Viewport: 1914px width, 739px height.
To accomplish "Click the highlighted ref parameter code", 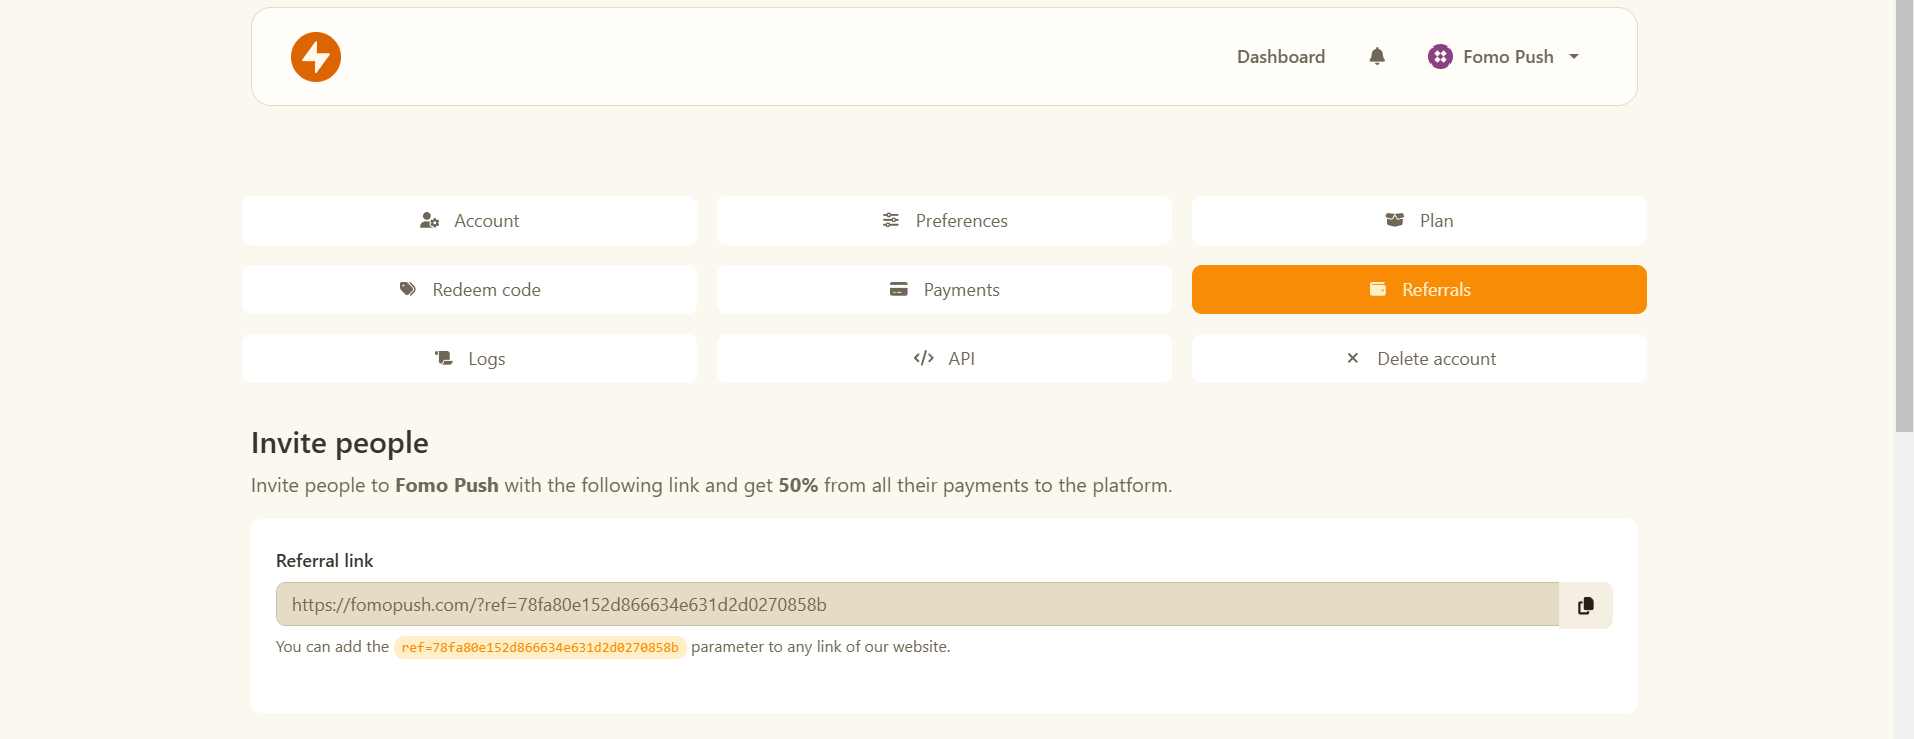I will [540, 647].
